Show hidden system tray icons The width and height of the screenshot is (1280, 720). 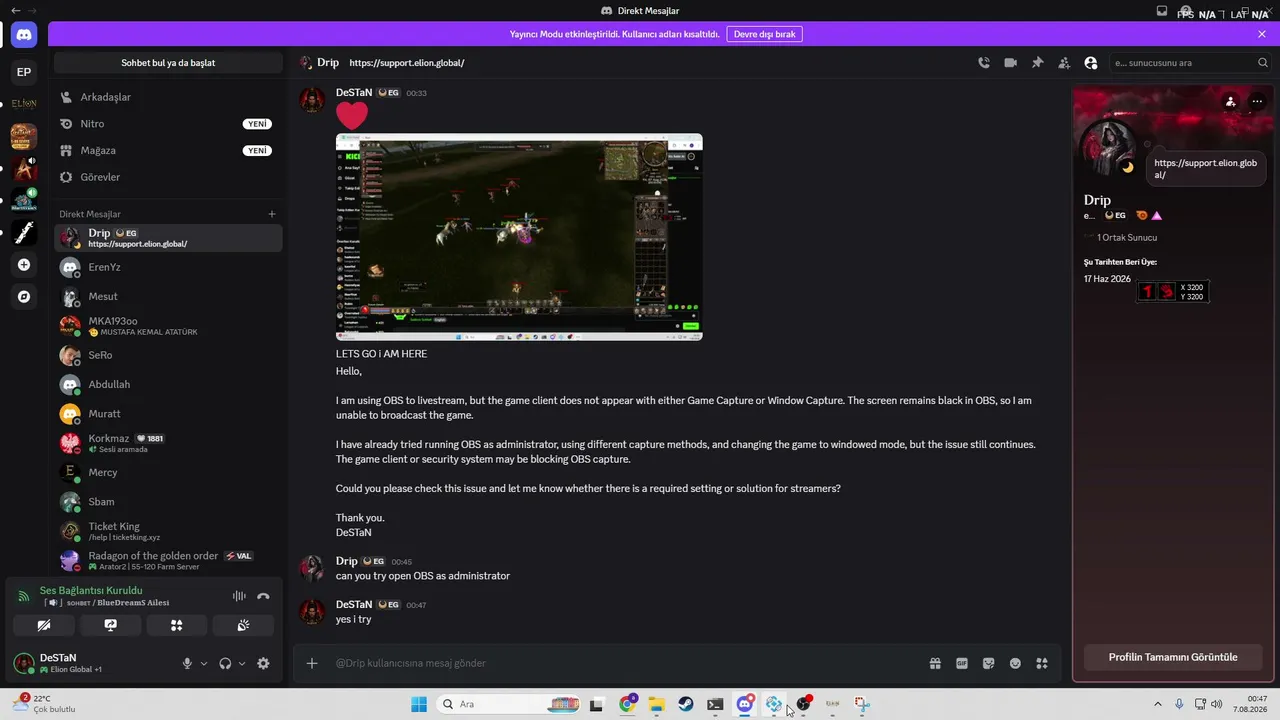1158,704
